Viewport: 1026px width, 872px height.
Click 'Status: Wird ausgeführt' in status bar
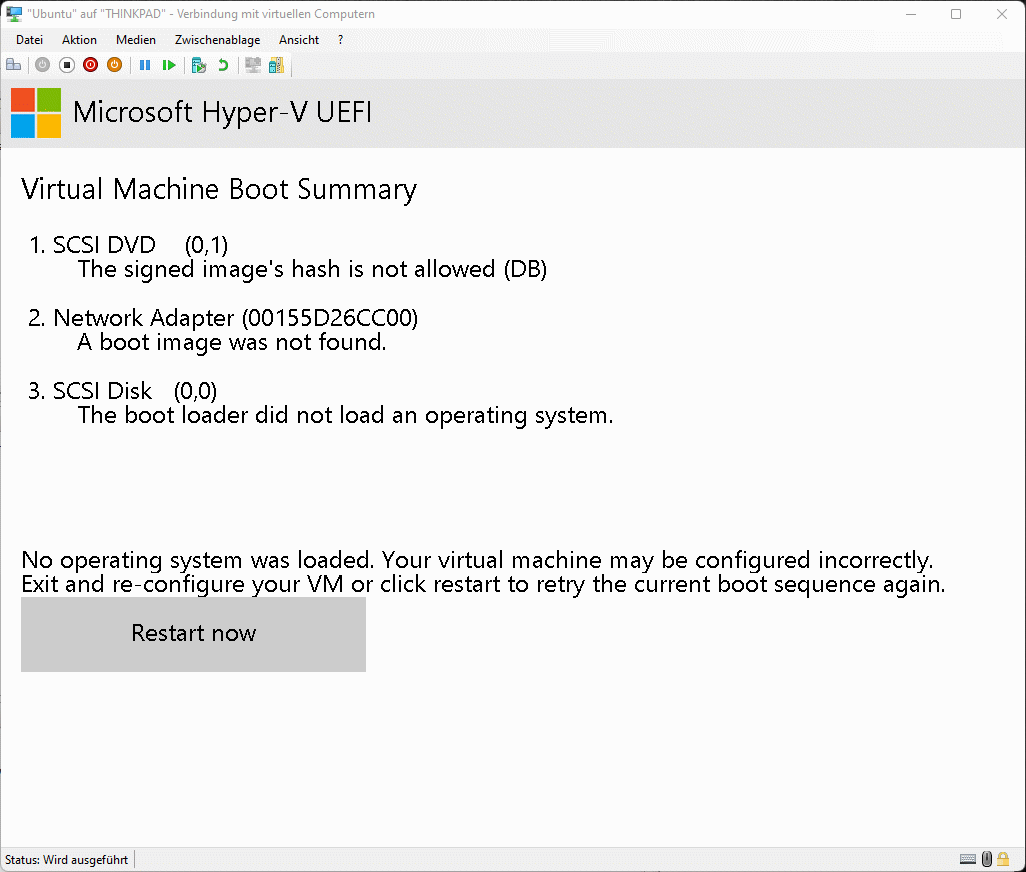(66, 860)
